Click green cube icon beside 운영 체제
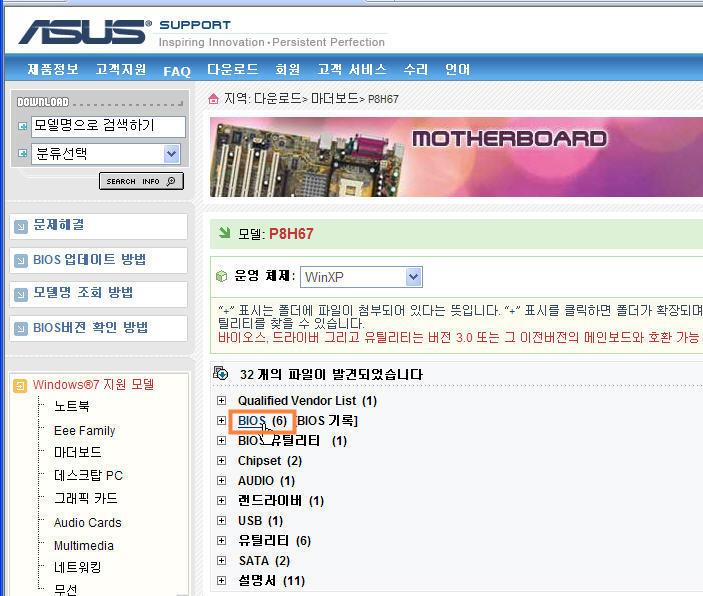The height and width of the screenshot is (596, 703). 221,276
